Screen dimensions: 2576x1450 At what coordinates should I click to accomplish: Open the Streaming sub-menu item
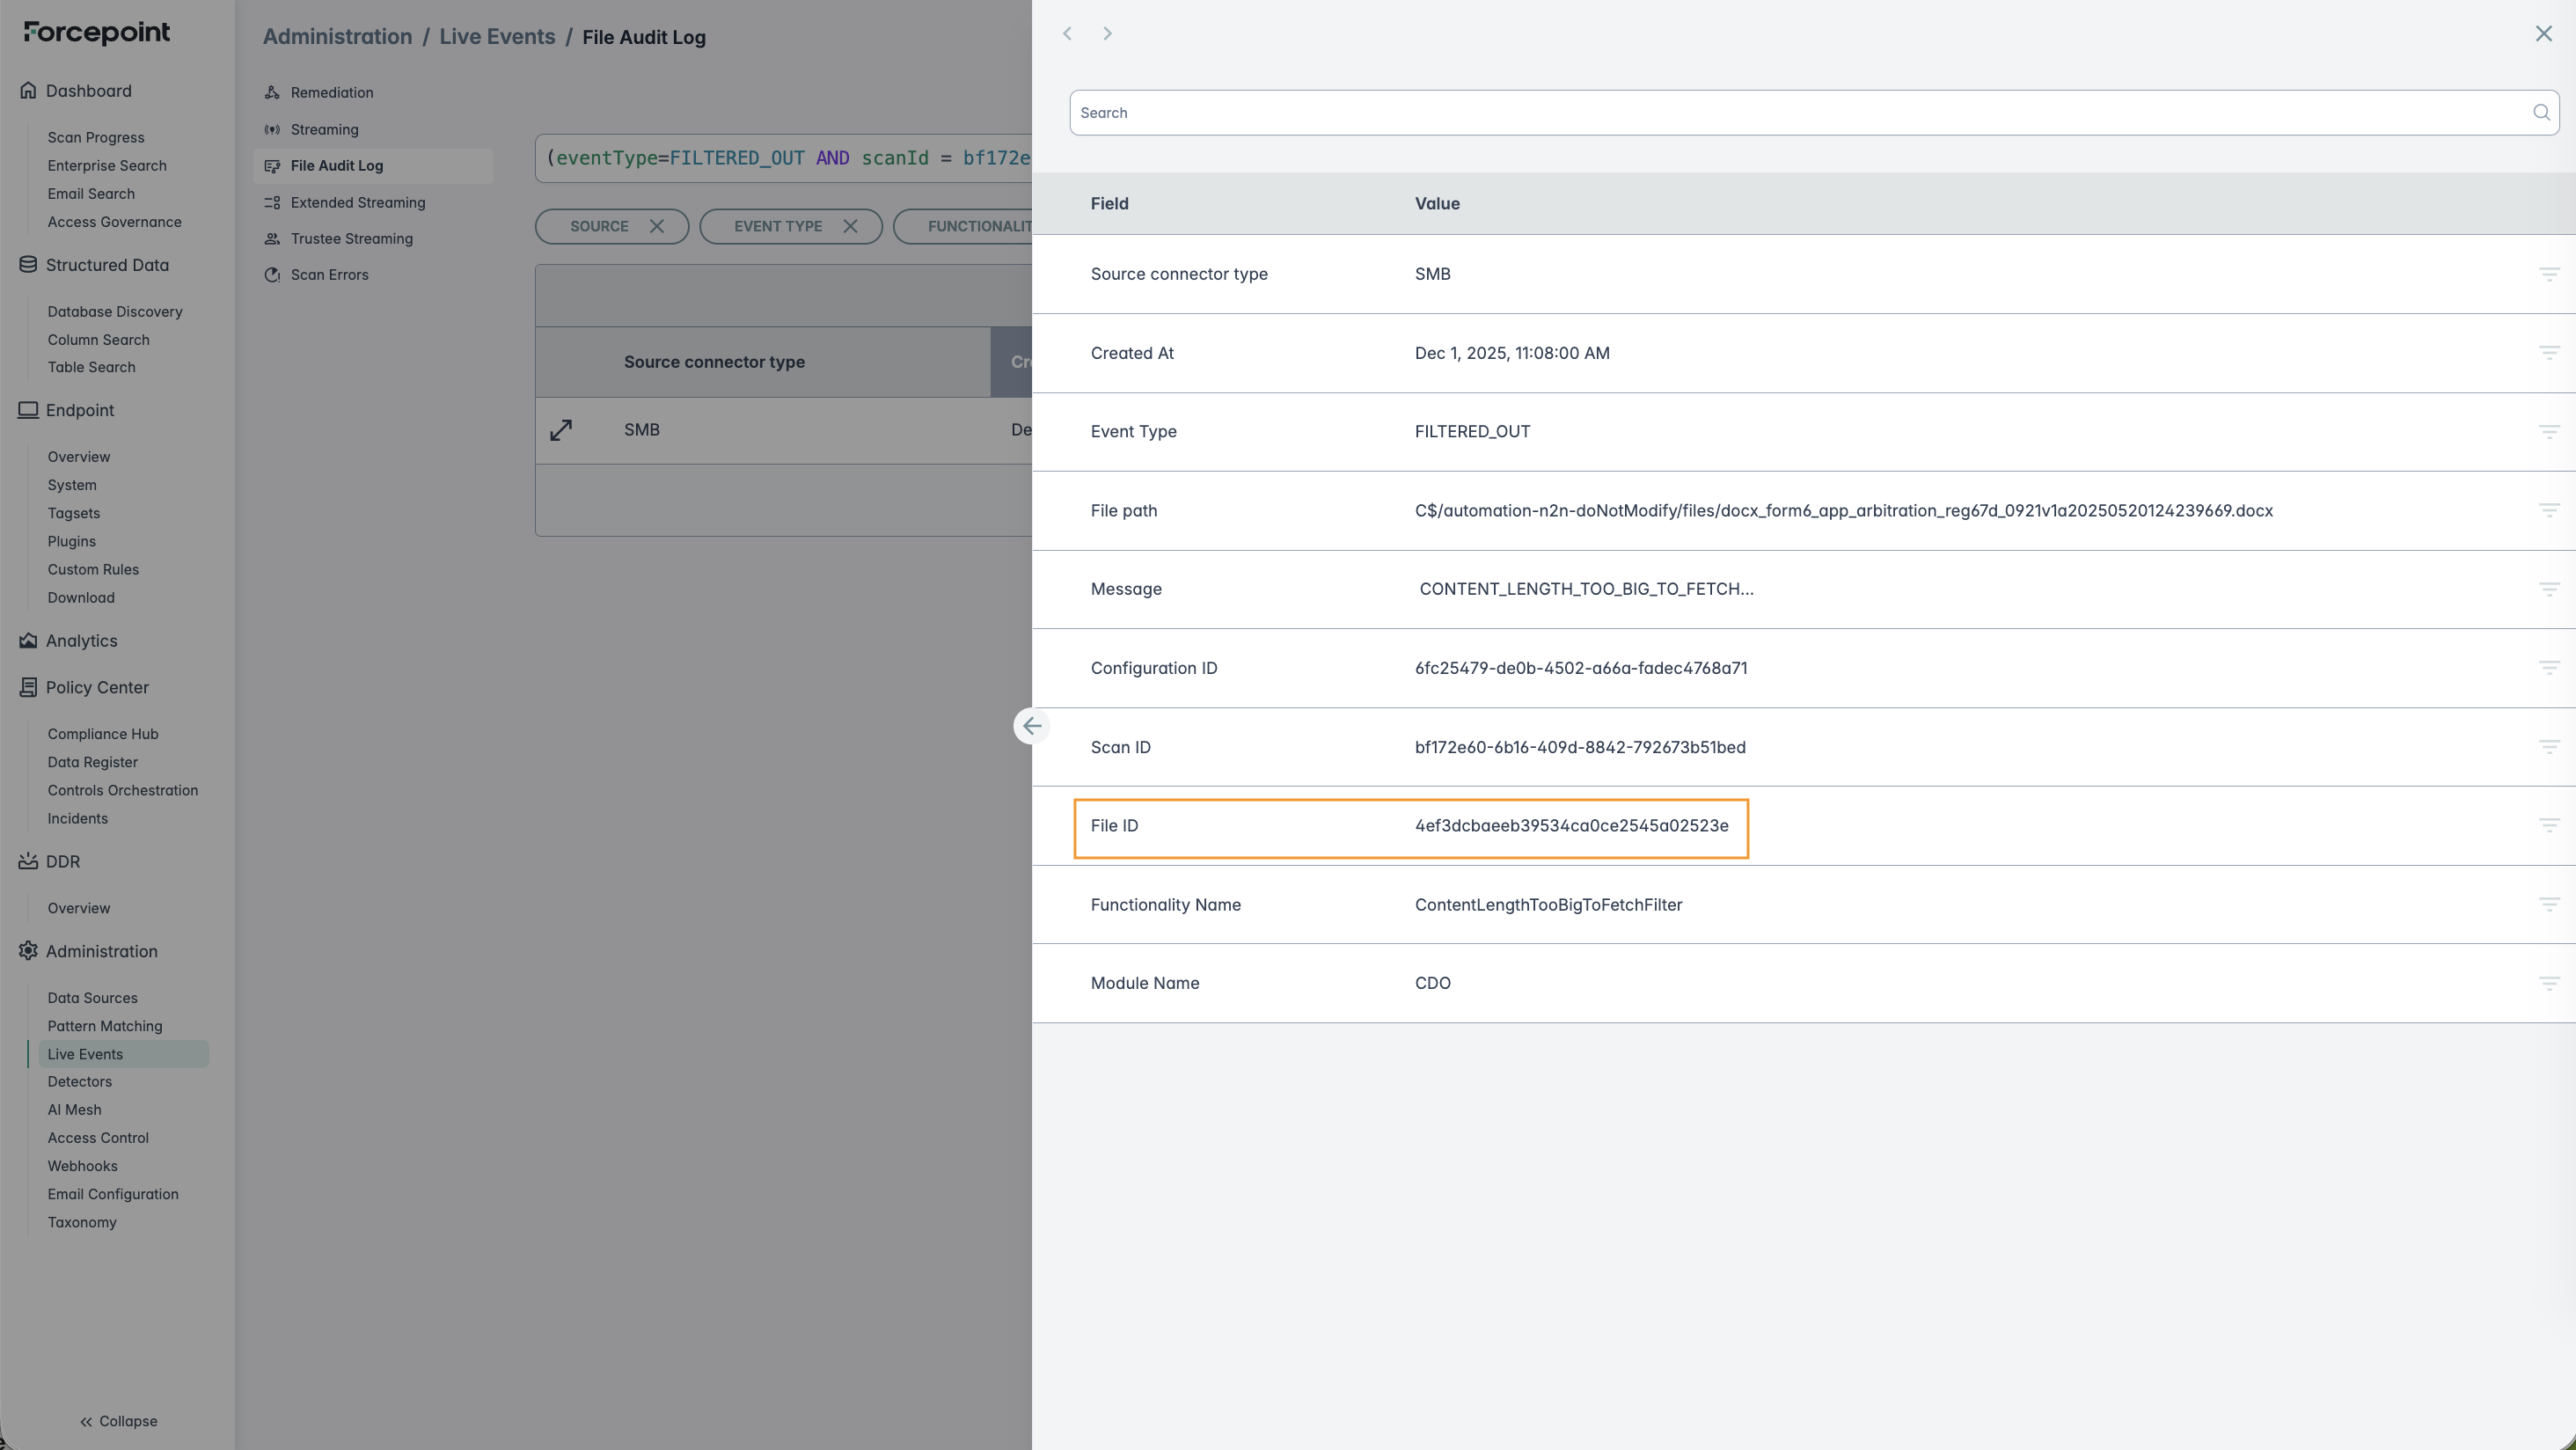click(x=324, y=129)
